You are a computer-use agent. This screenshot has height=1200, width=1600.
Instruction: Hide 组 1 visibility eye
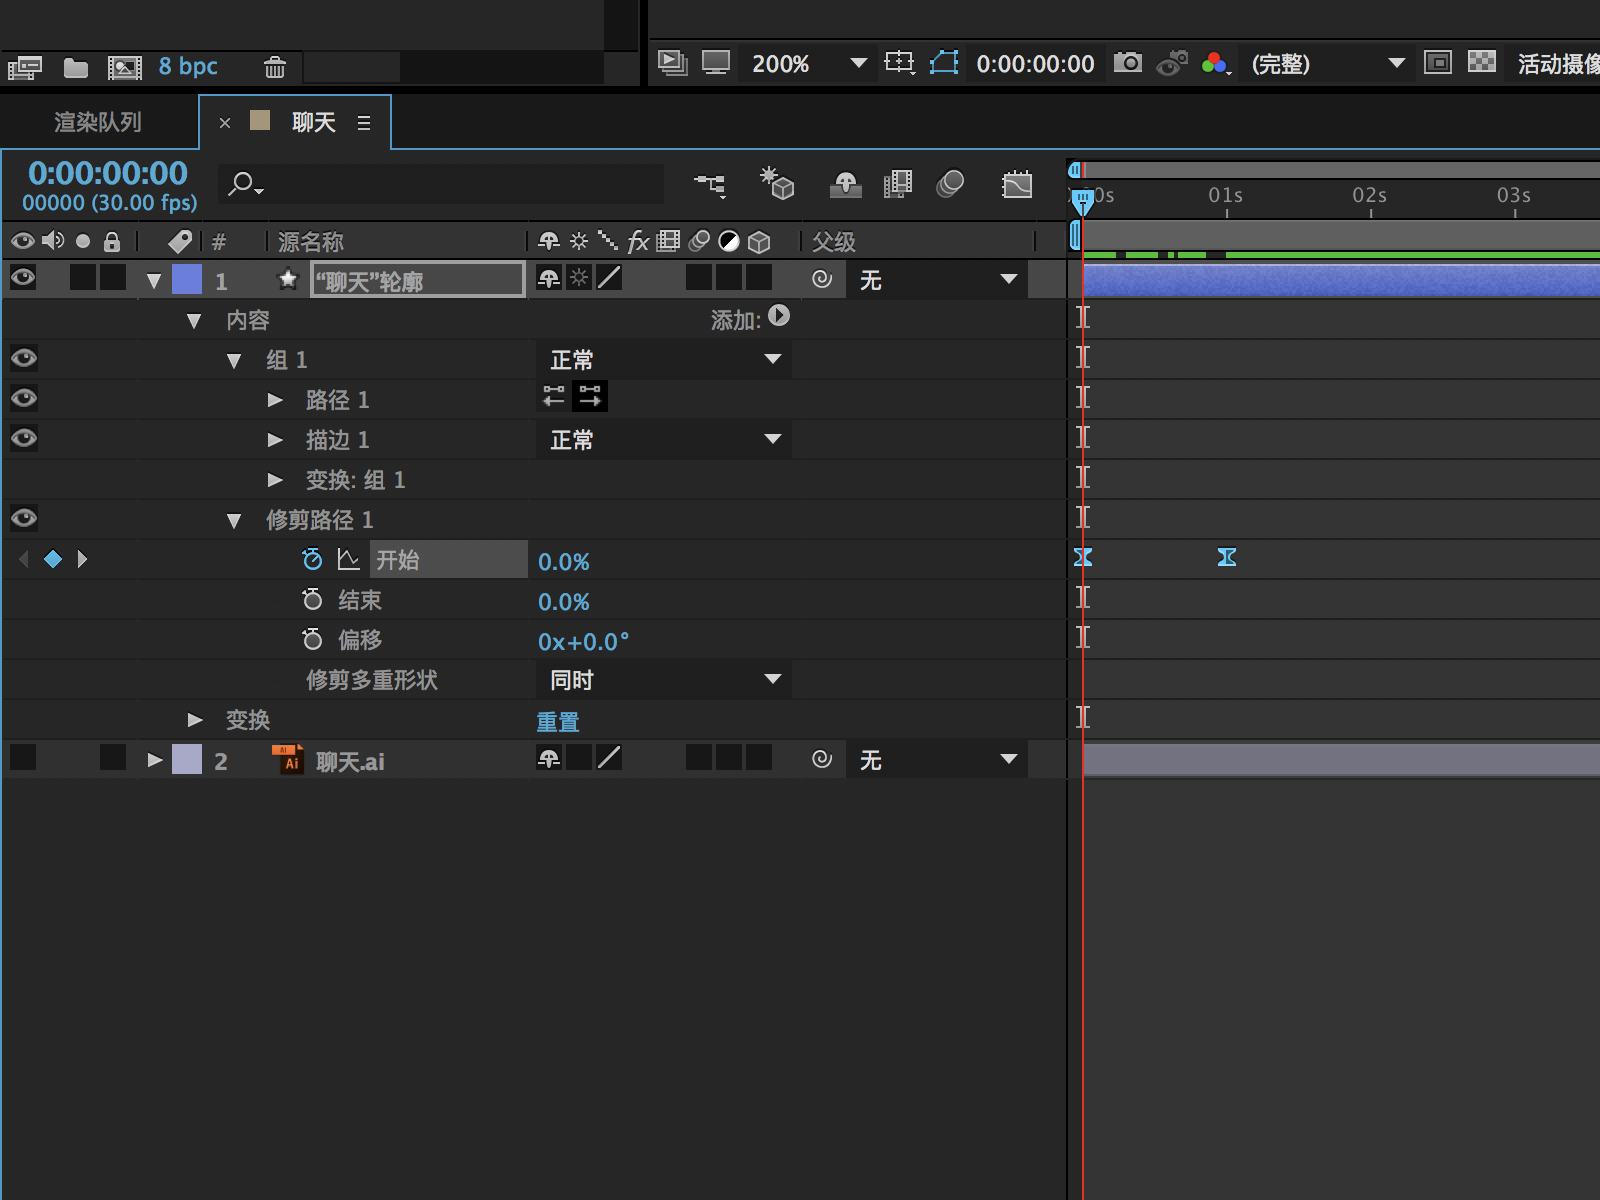[x=24, y=358]
